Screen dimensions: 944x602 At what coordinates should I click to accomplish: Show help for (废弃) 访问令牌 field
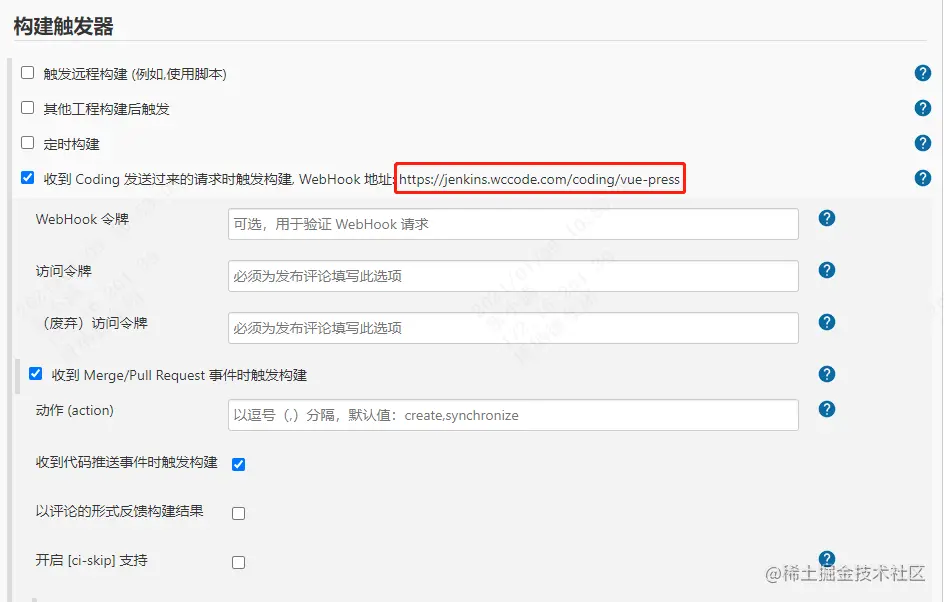[x=827, y=323]
